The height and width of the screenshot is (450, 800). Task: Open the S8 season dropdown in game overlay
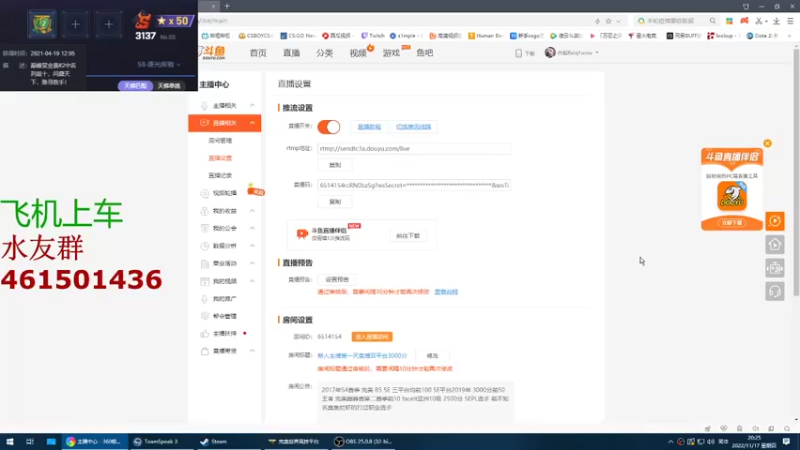[x=159, y=65]
